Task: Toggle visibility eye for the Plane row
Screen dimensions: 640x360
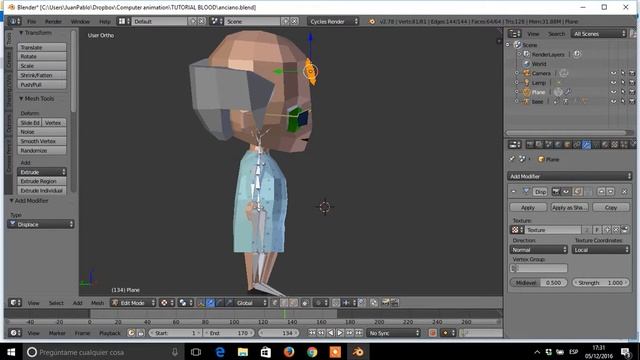Action: click(613, 92)
